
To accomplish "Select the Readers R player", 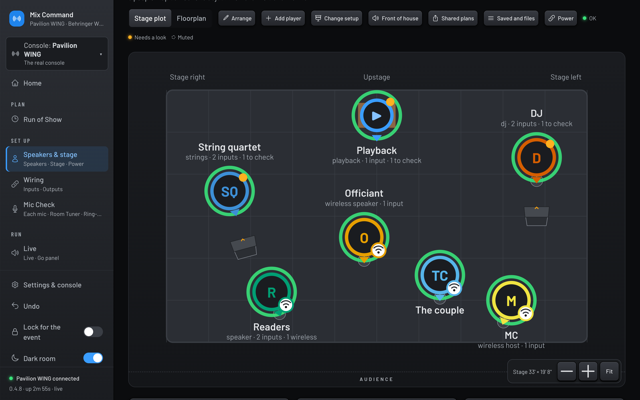I will pyautogui.click(x=271, y=292).
